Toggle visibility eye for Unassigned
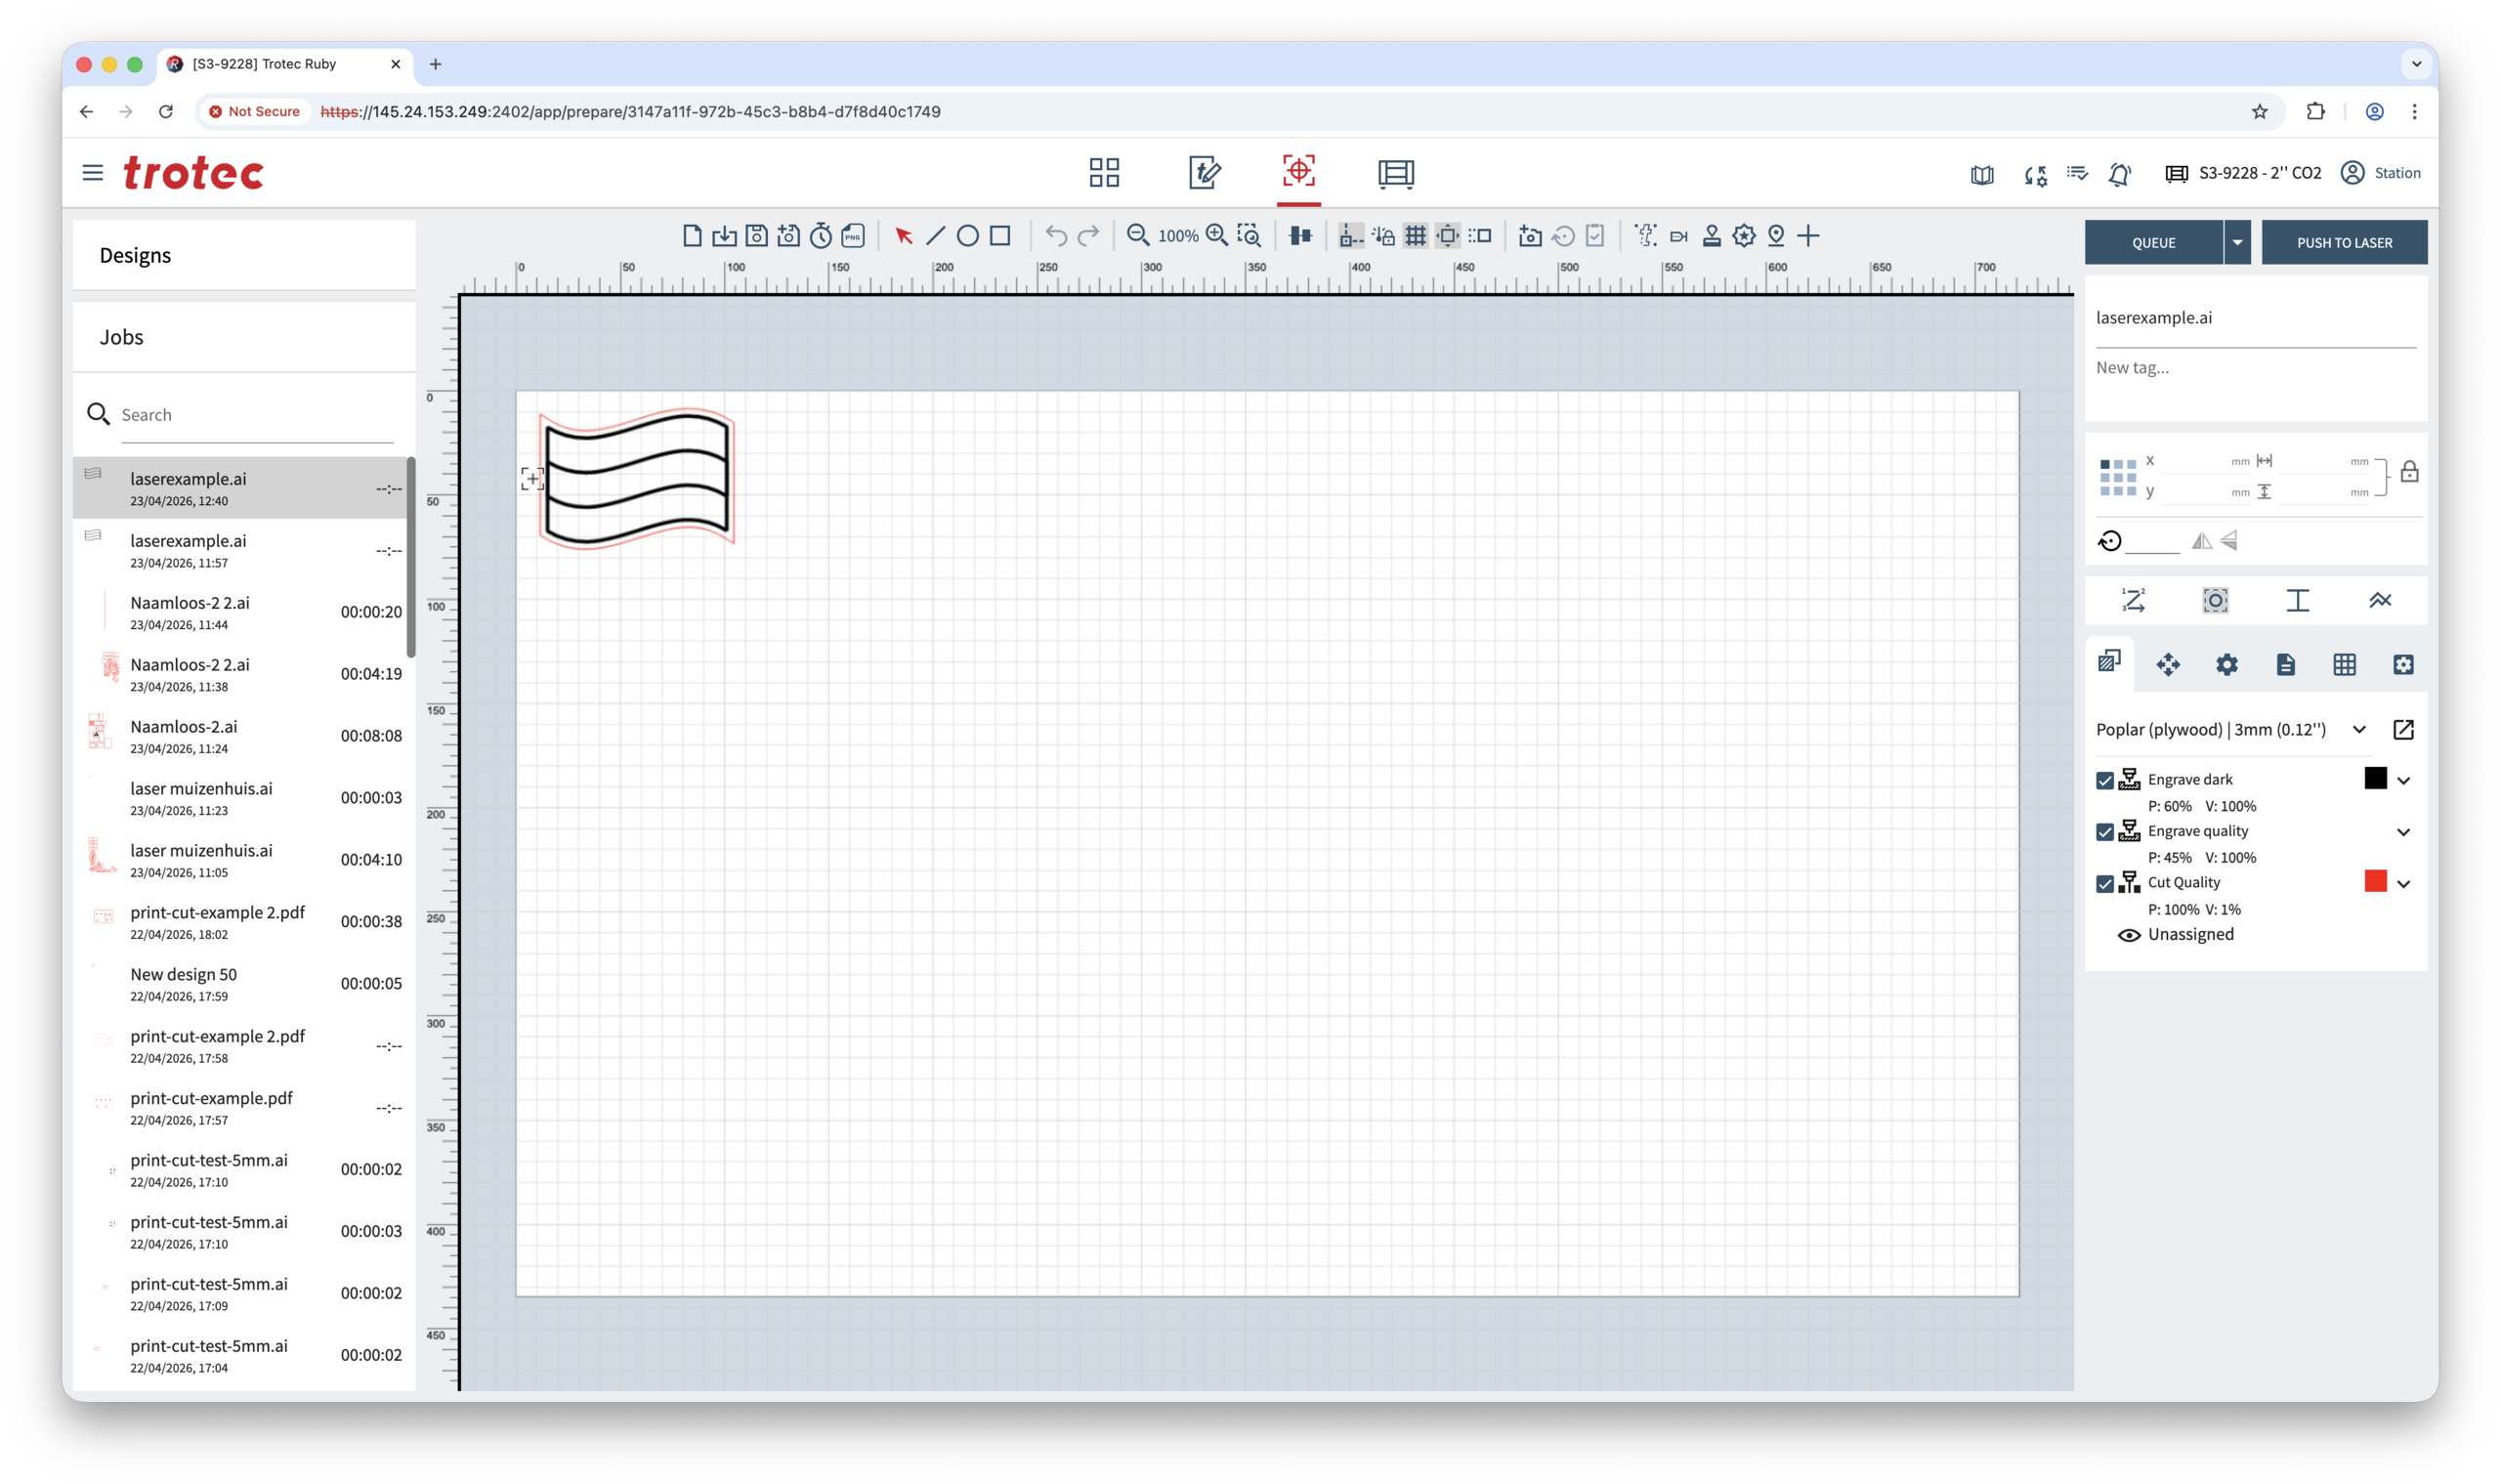Image resolution: width=2501 pixels, height=1484 pixels. pyautogui.click(x=2129, y=935)
